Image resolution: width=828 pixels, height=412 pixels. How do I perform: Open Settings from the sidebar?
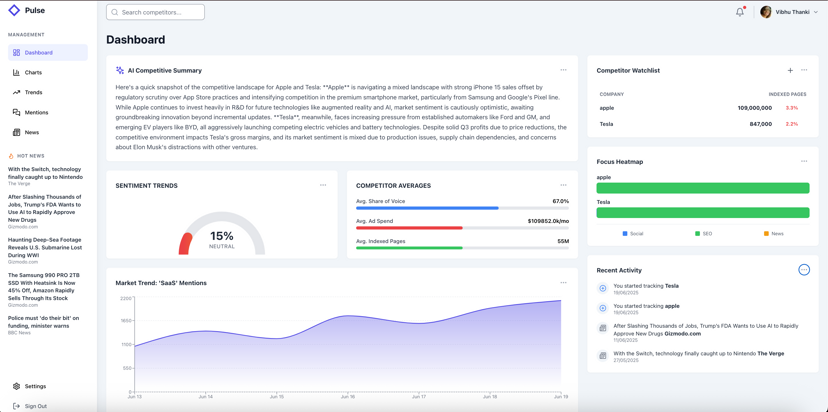pos(48,386)
